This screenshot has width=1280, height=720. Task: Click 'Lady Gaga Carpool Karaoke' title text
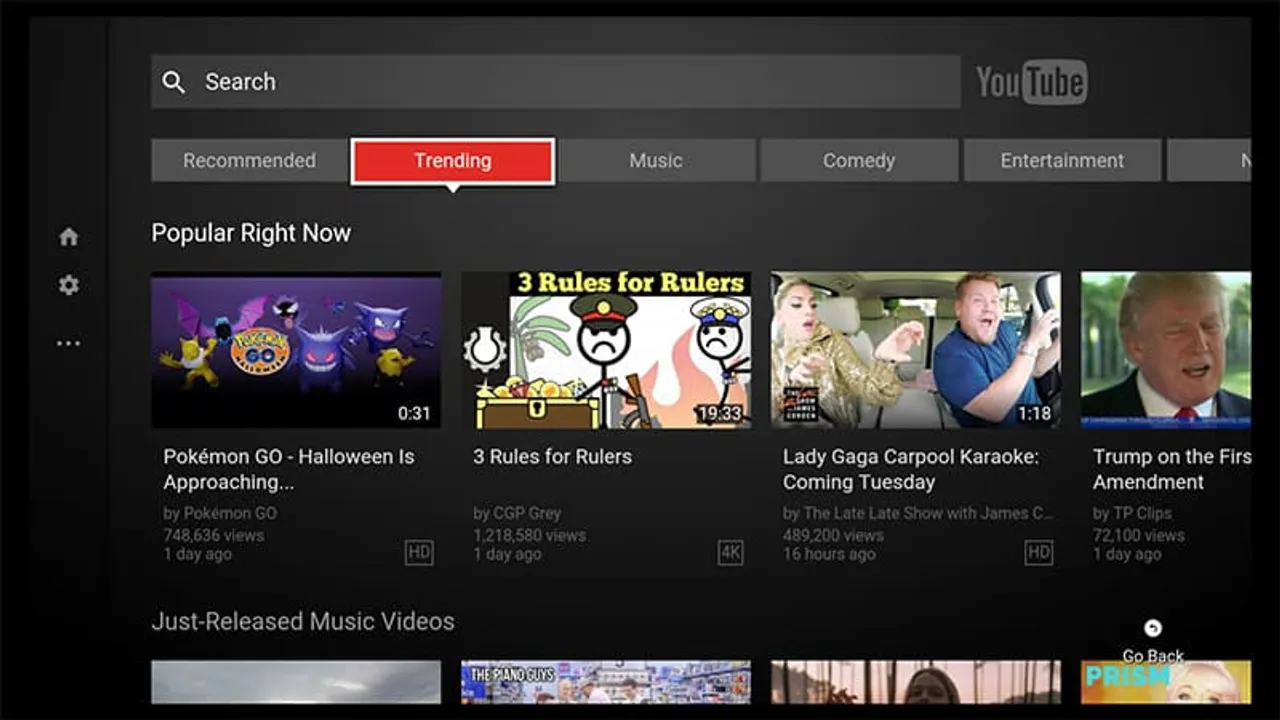[911, 469]
